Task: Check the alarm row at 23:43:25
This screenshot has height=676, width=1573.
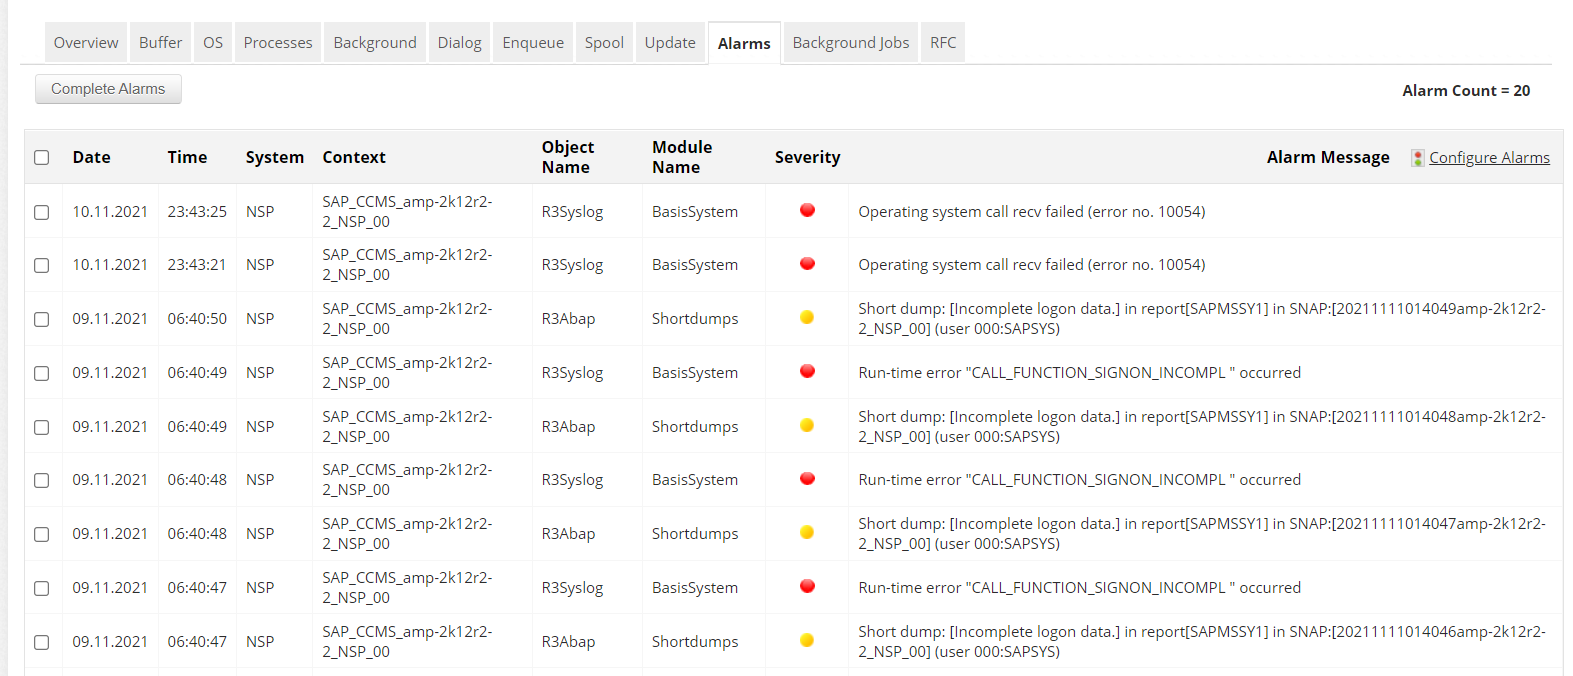Action: [41, 212]
